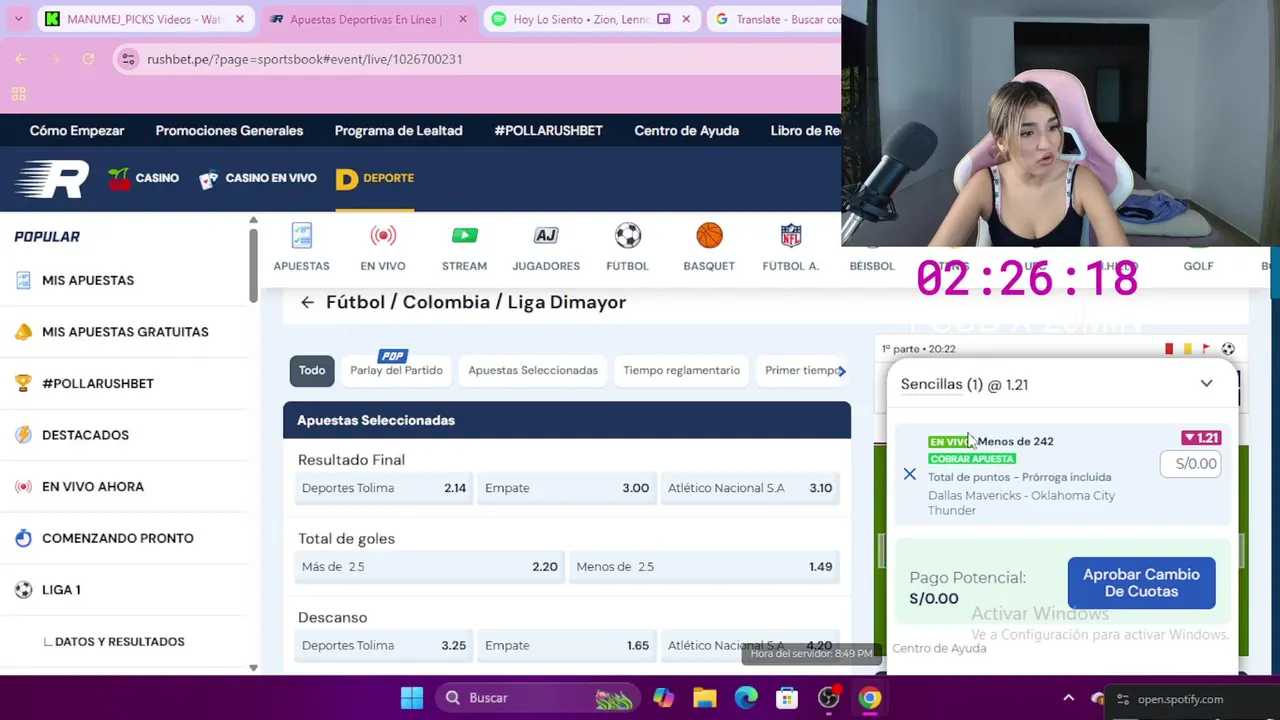Bet on Atlético Nacional 3.10 final result
Image resolution: width=1280 pixels, height=720 pixels.
tap(750, 488)
